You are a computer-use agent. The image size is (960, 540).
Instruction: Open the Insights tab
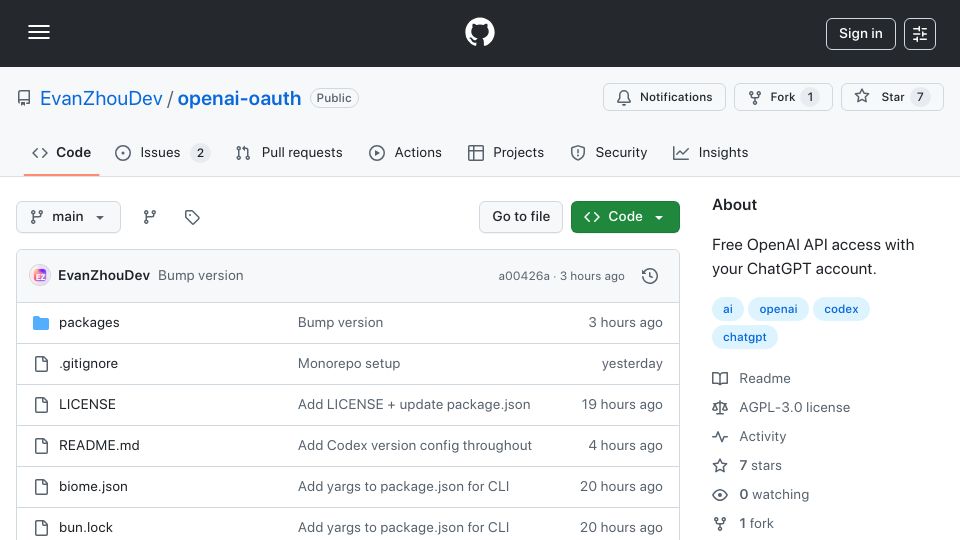click(x=710, y=152)
